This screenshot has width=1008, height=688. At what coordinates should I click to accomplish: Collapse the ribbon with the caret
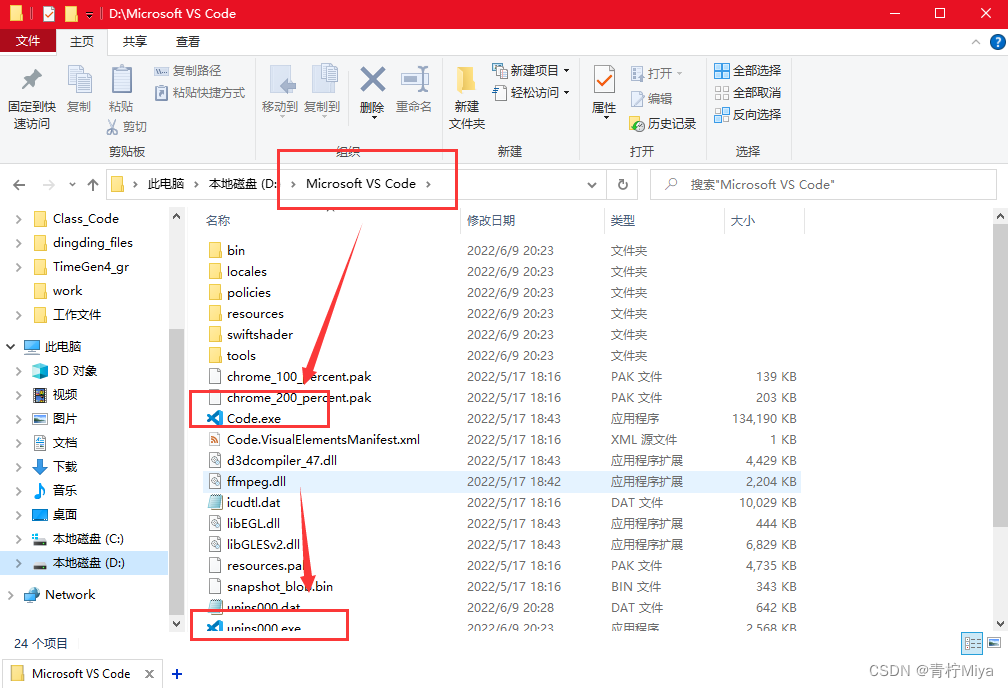point(975,42)
